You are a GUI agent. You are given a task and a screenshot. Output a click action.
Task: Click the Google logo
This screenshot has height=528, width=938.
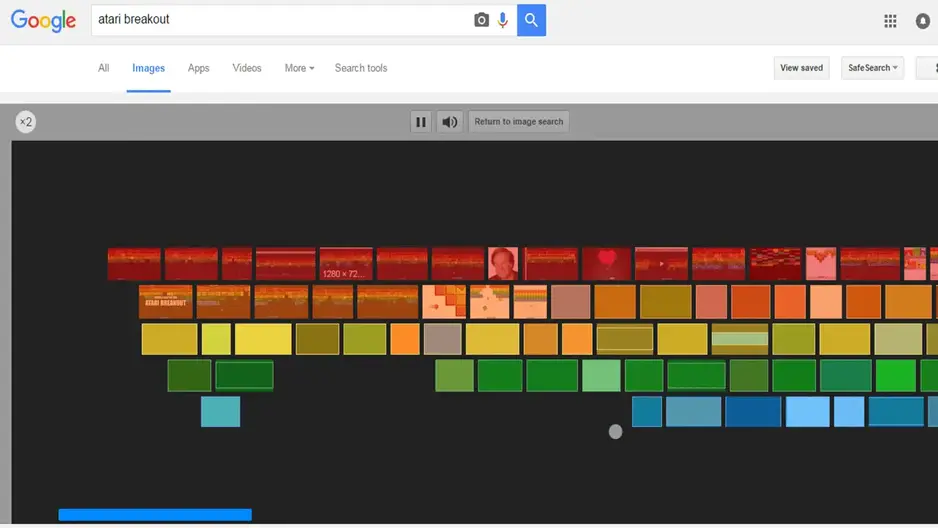coord(43,21)
